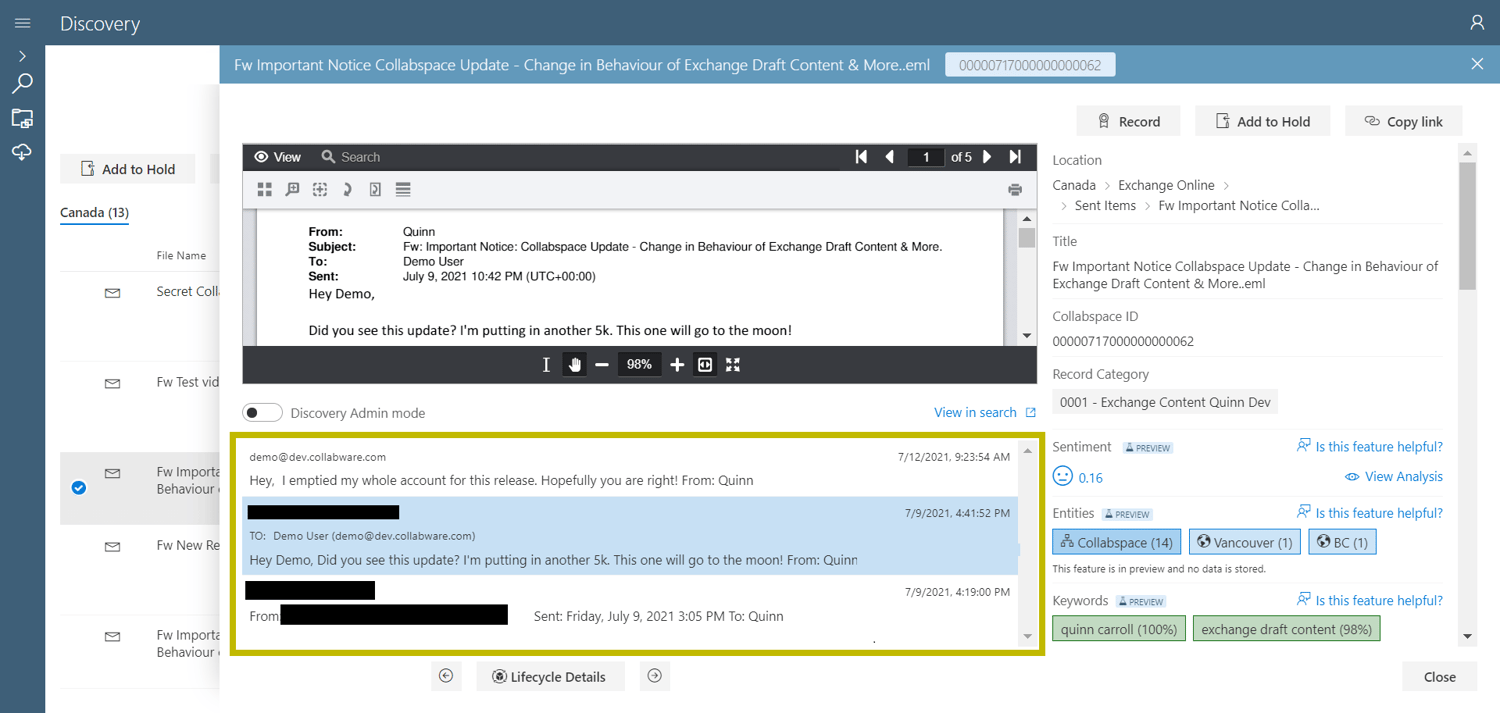This screenshot has width=1500, height=713.
Task: Open the user profile icon top right
Action: click(1477, 22)
